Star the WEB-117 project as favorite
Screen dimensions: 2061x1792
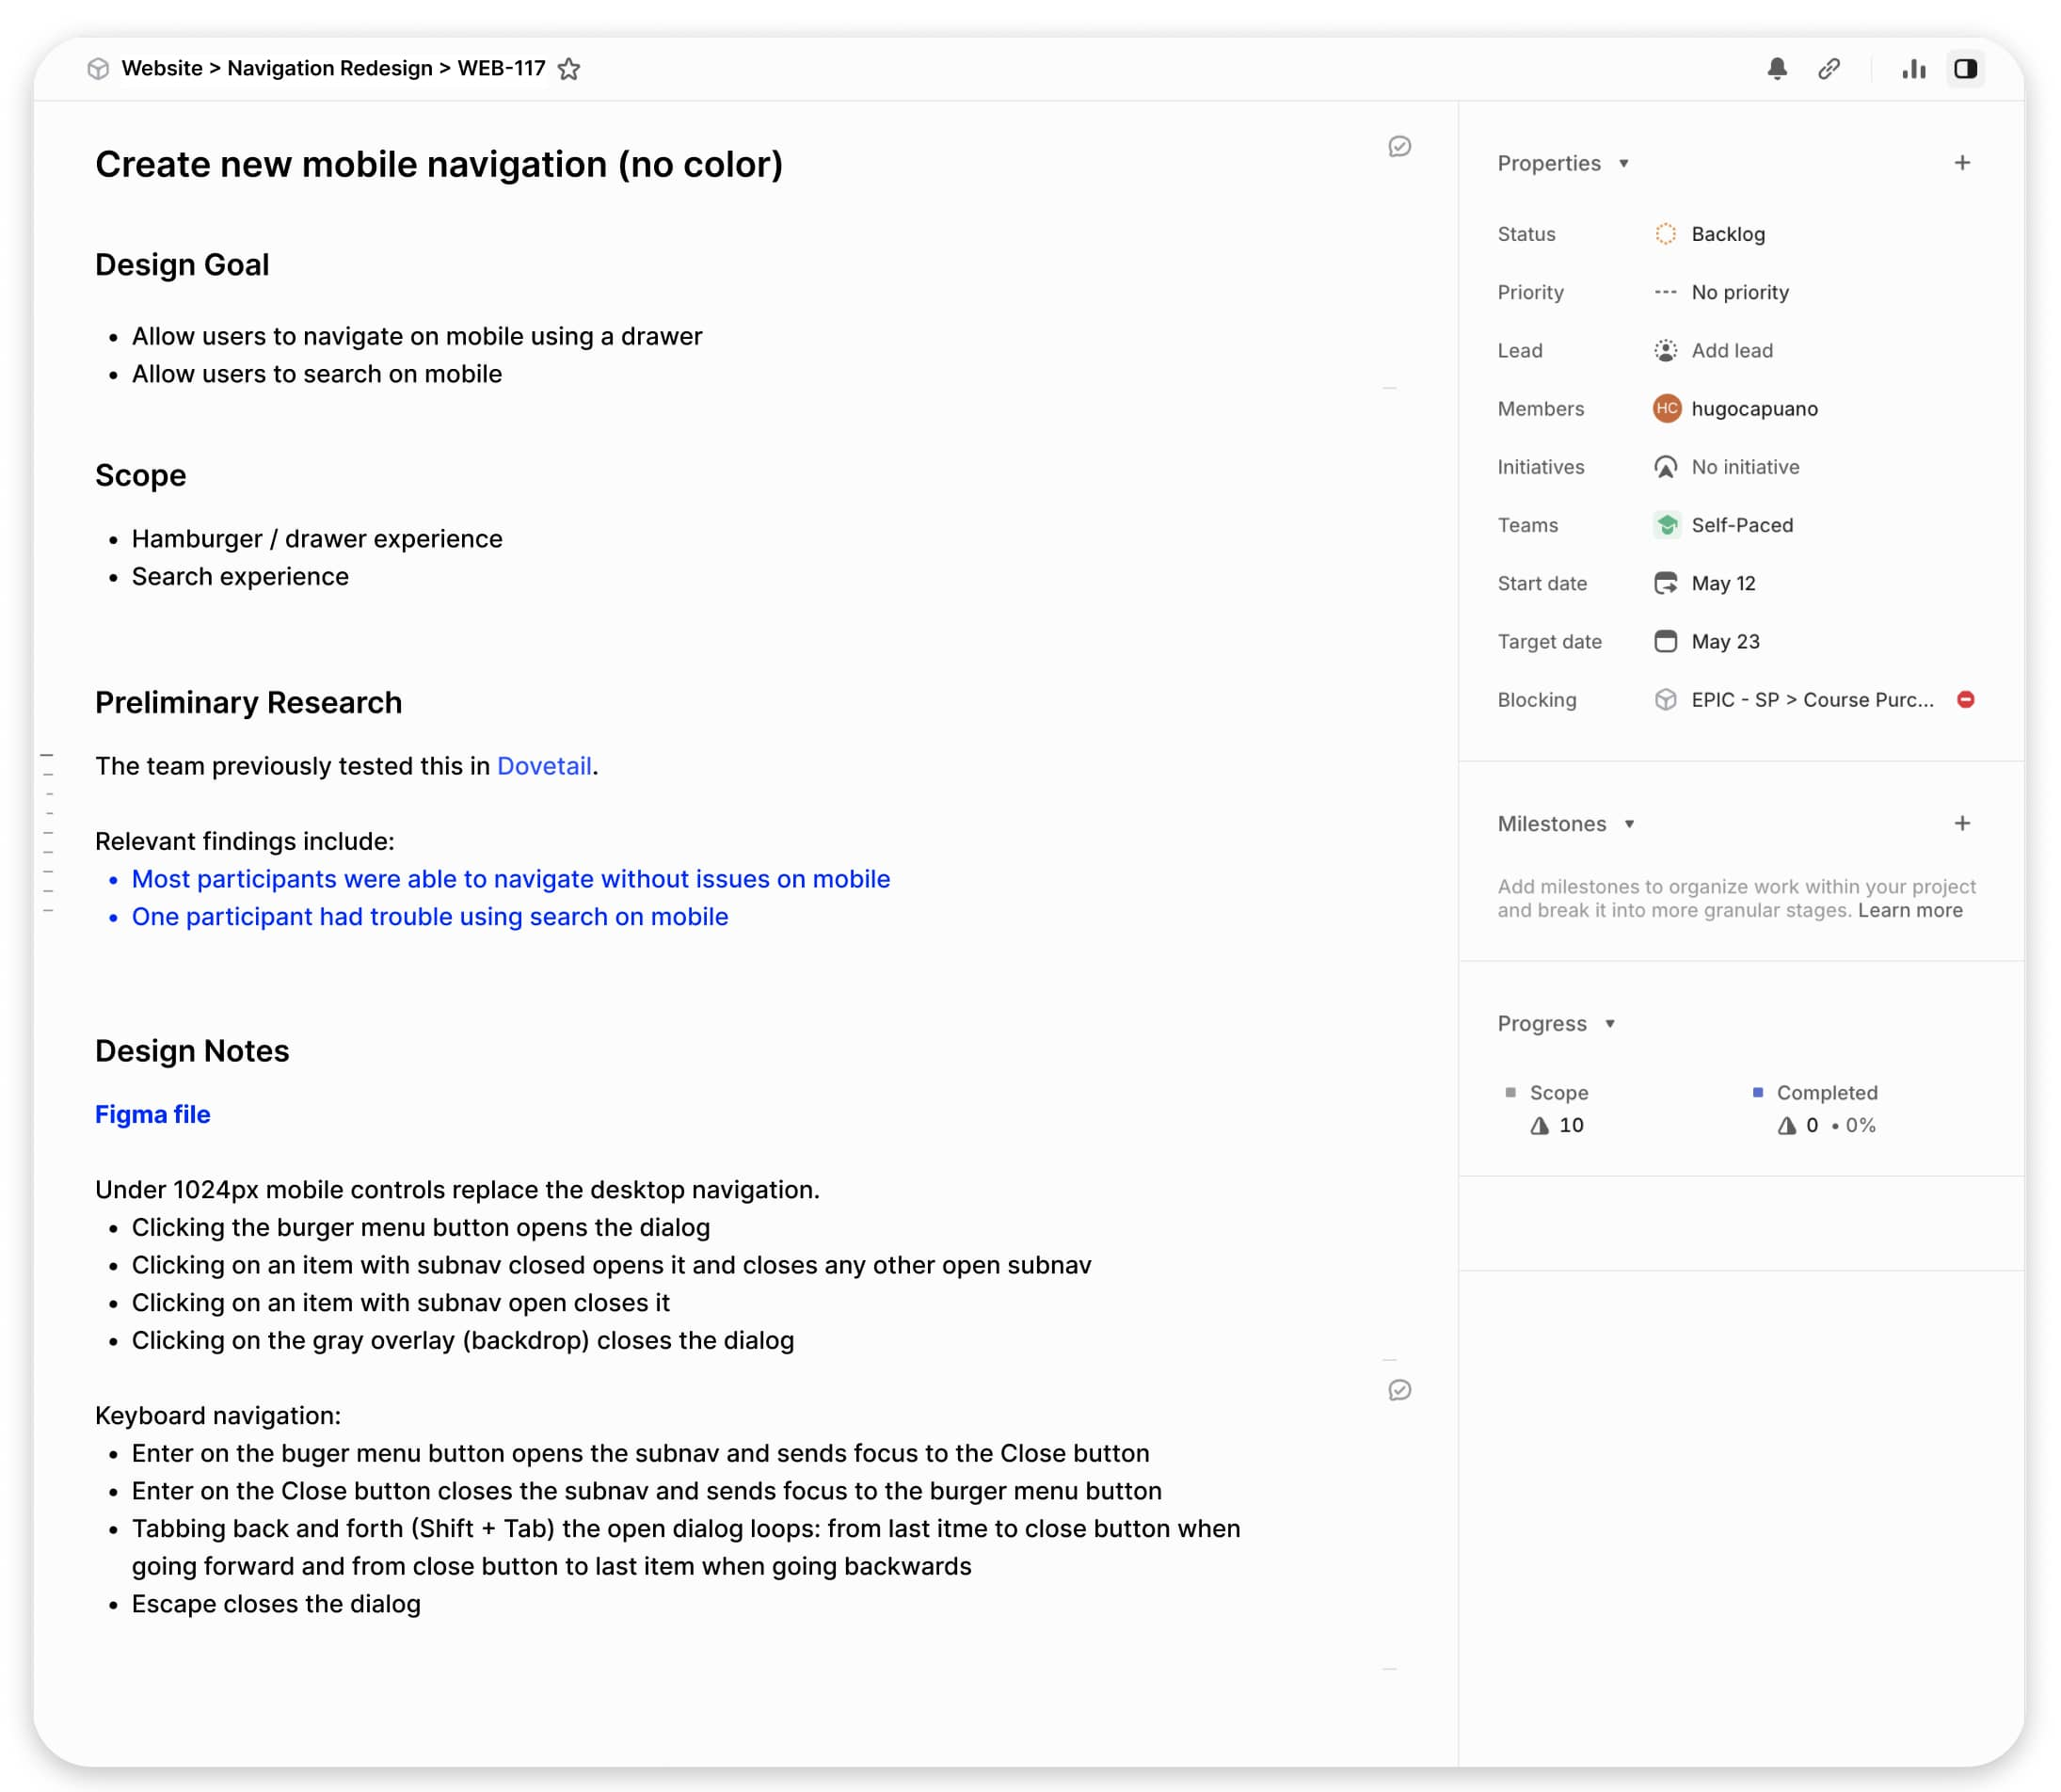coord(569,68)
